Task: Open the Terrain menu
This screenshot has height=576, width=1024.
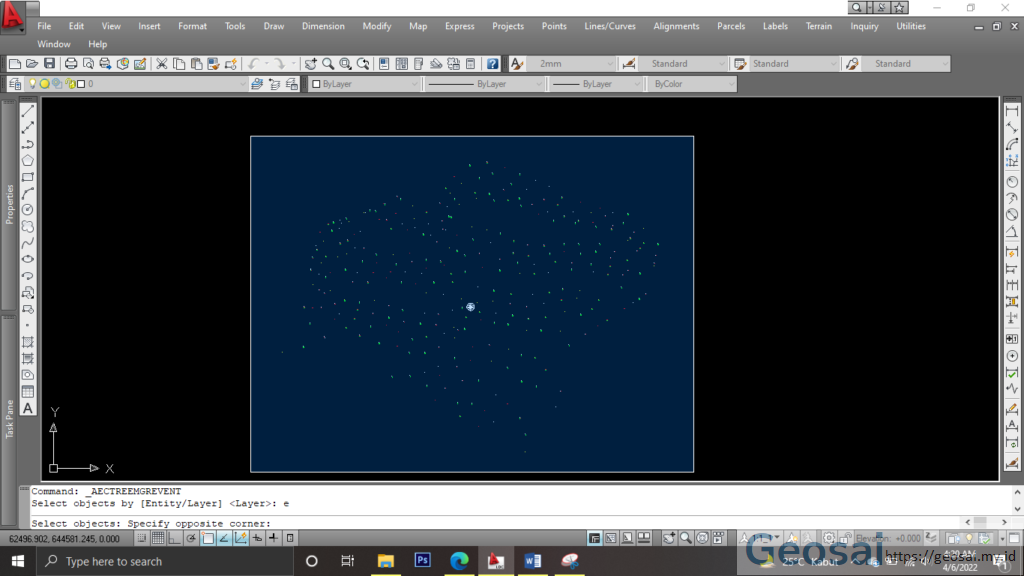Action: click(819, 26)
